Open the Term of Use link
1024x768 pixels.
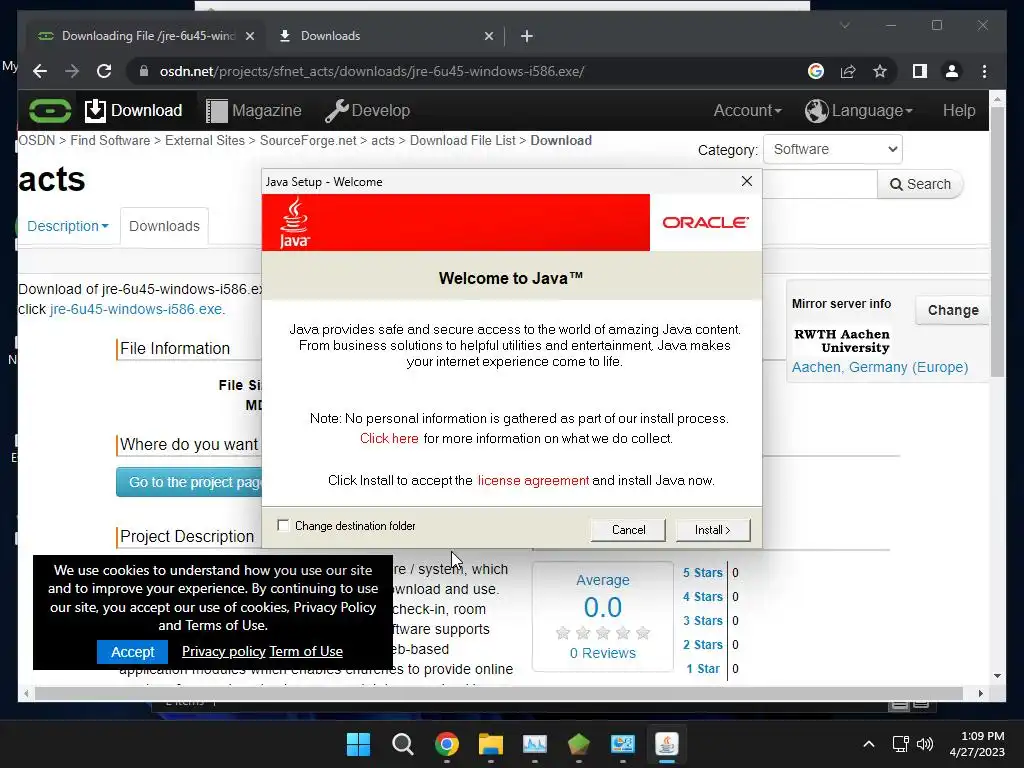click(306, 651)
